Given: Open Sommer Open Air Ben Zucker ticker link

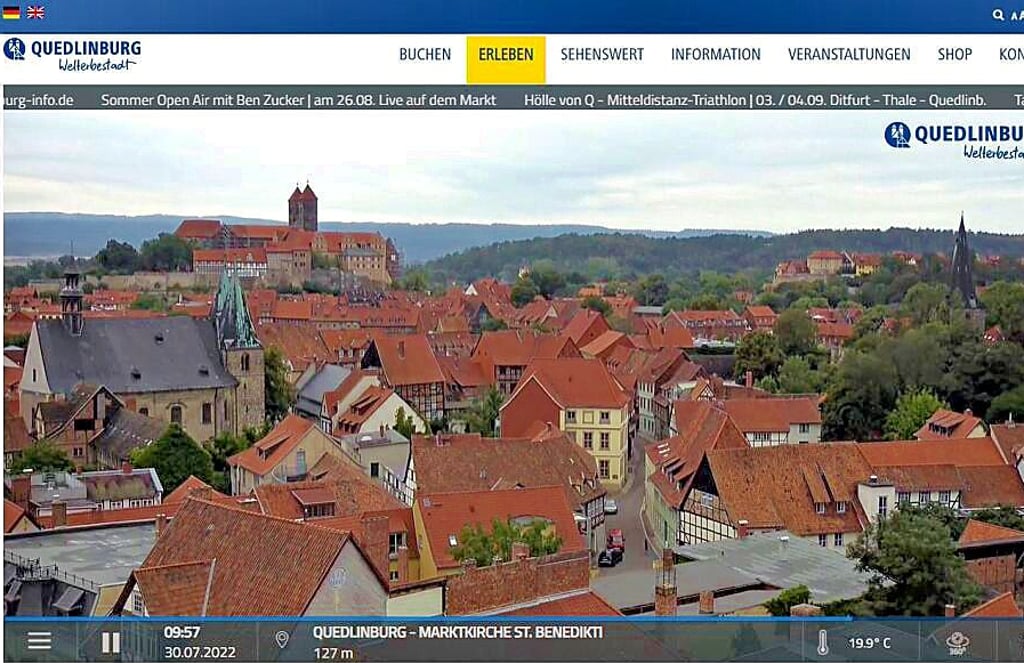Looking at the screenshot, I should click(x=298, y=100).
